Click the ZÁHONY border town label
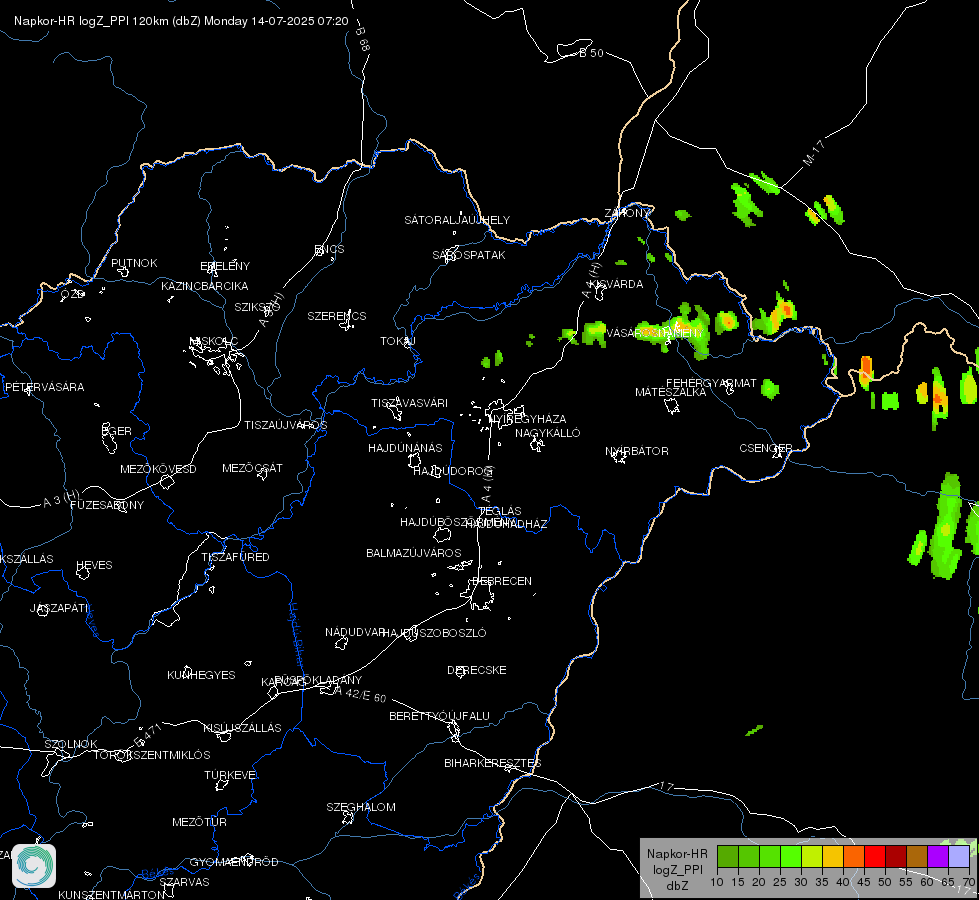Image resolution: width=979 pixels, height=900 pixels. click(x=627, y=213)
